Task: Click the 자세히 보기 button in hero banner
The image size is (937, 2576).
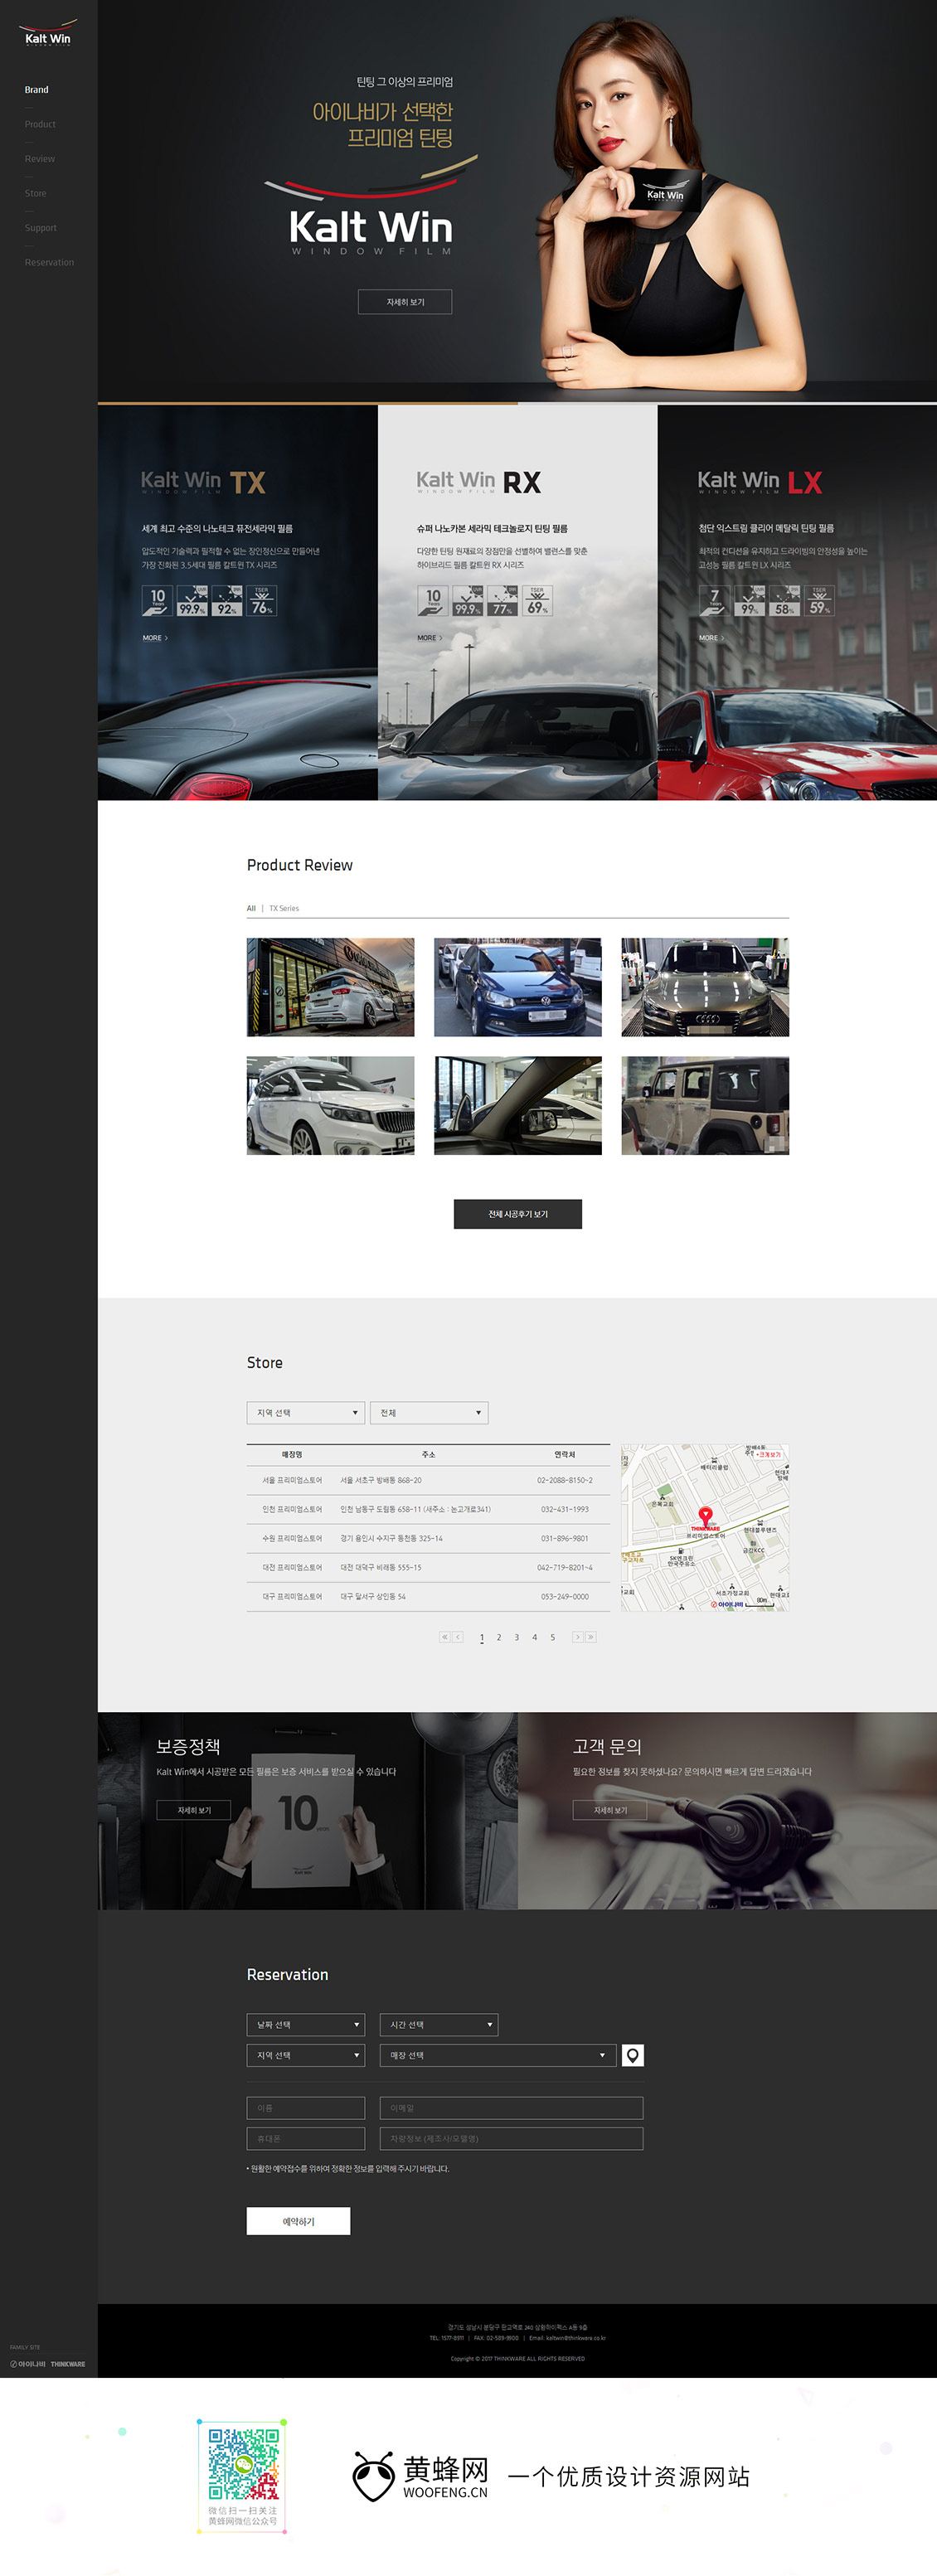Action: coord(405,302)
